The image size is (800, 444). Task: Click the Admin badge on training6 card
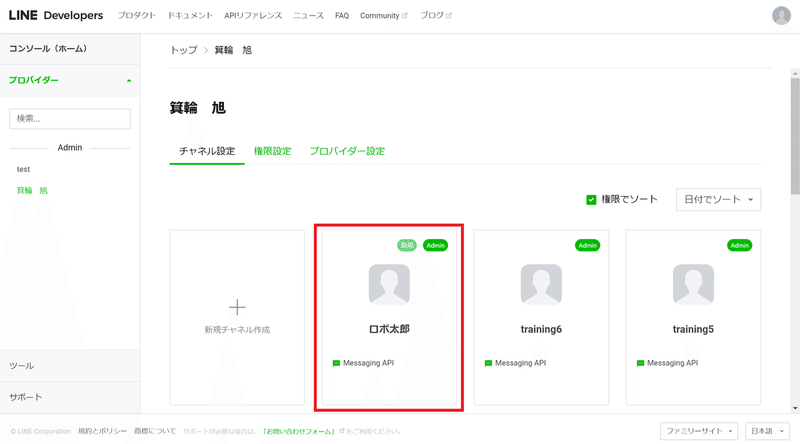click(x=587, y=245)
